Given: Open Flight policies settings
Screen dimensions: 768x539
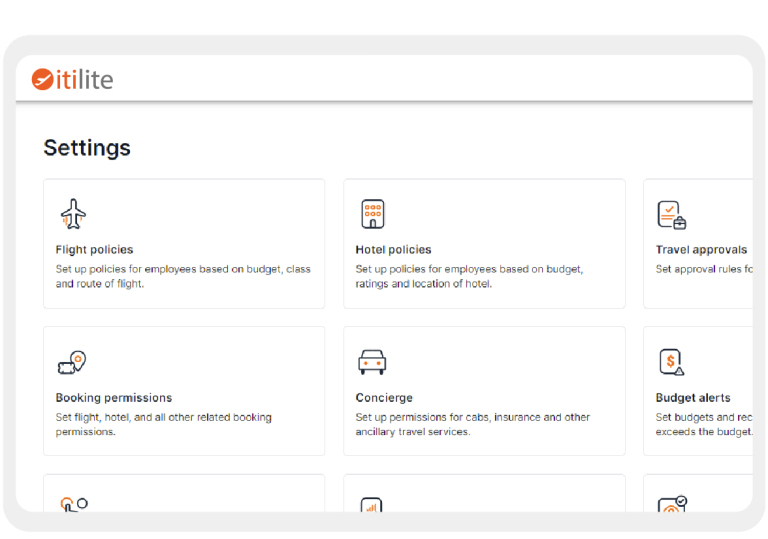Looking at the screenshot, I should [x=184, y=244].
